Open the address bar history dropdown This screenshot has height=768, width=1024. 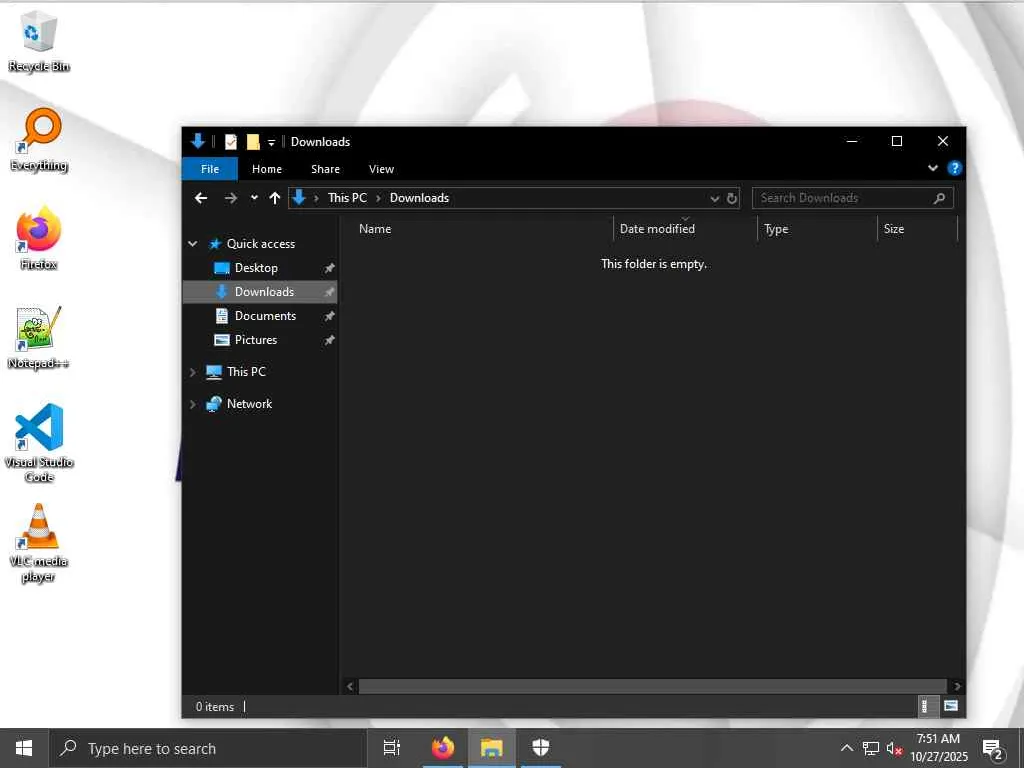pos(714,198)
